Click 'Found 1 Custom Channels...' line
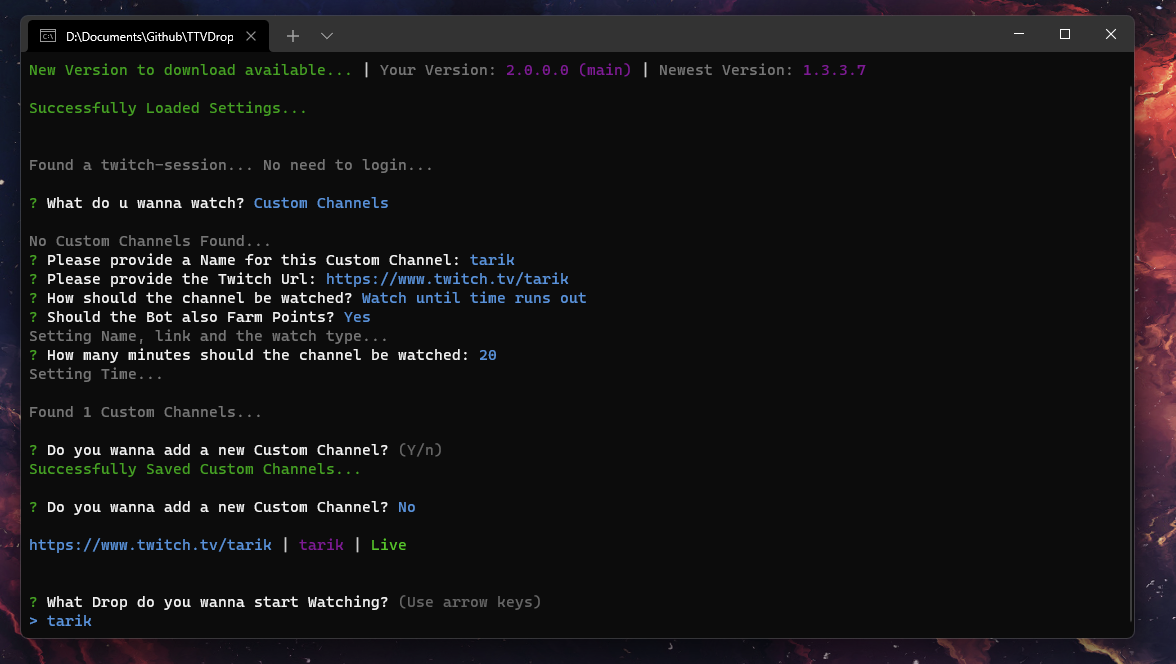The width and height of the screenshot is (1176, 664). click(146, 413)
